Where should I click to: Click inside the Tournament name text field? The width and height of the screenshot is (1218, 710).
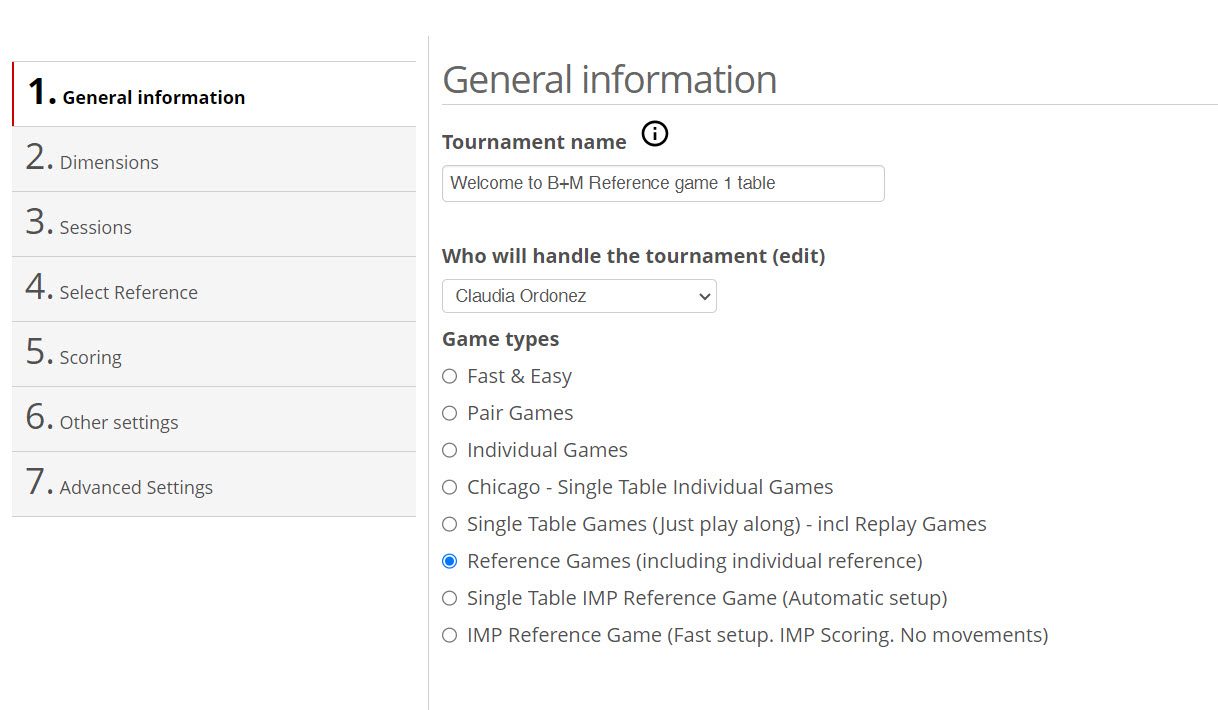(663, 183)
